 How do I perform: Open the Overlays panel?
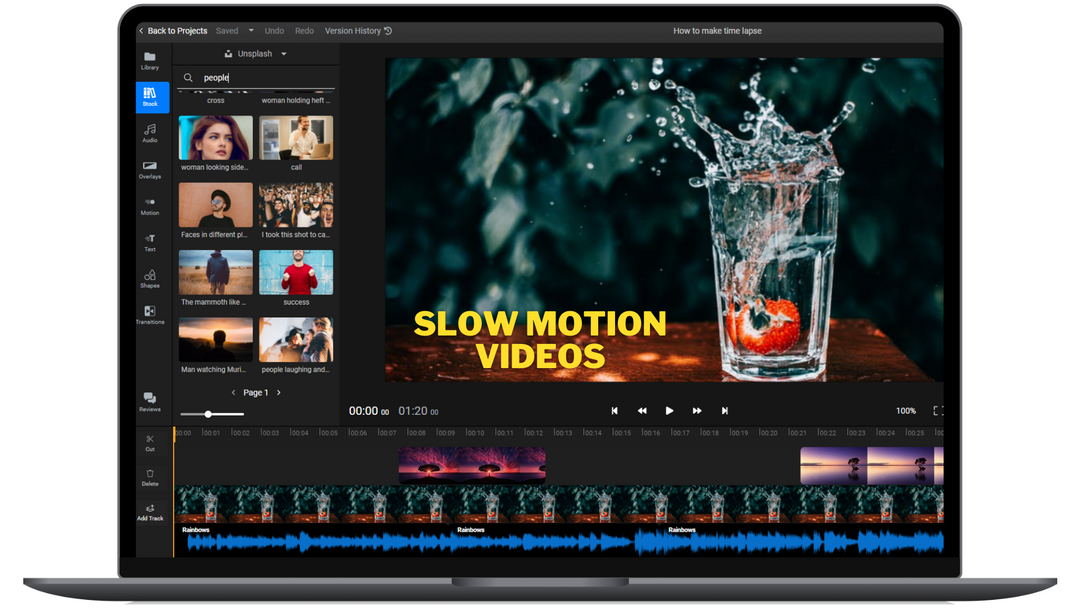tap(149, 171)
